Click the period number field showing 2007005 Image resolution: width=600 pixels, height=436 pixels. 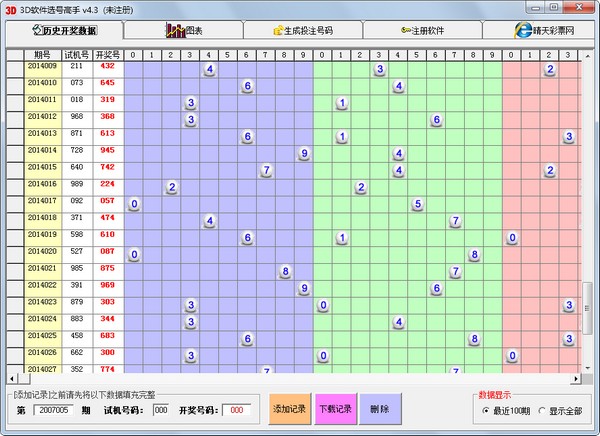(55, 410)
